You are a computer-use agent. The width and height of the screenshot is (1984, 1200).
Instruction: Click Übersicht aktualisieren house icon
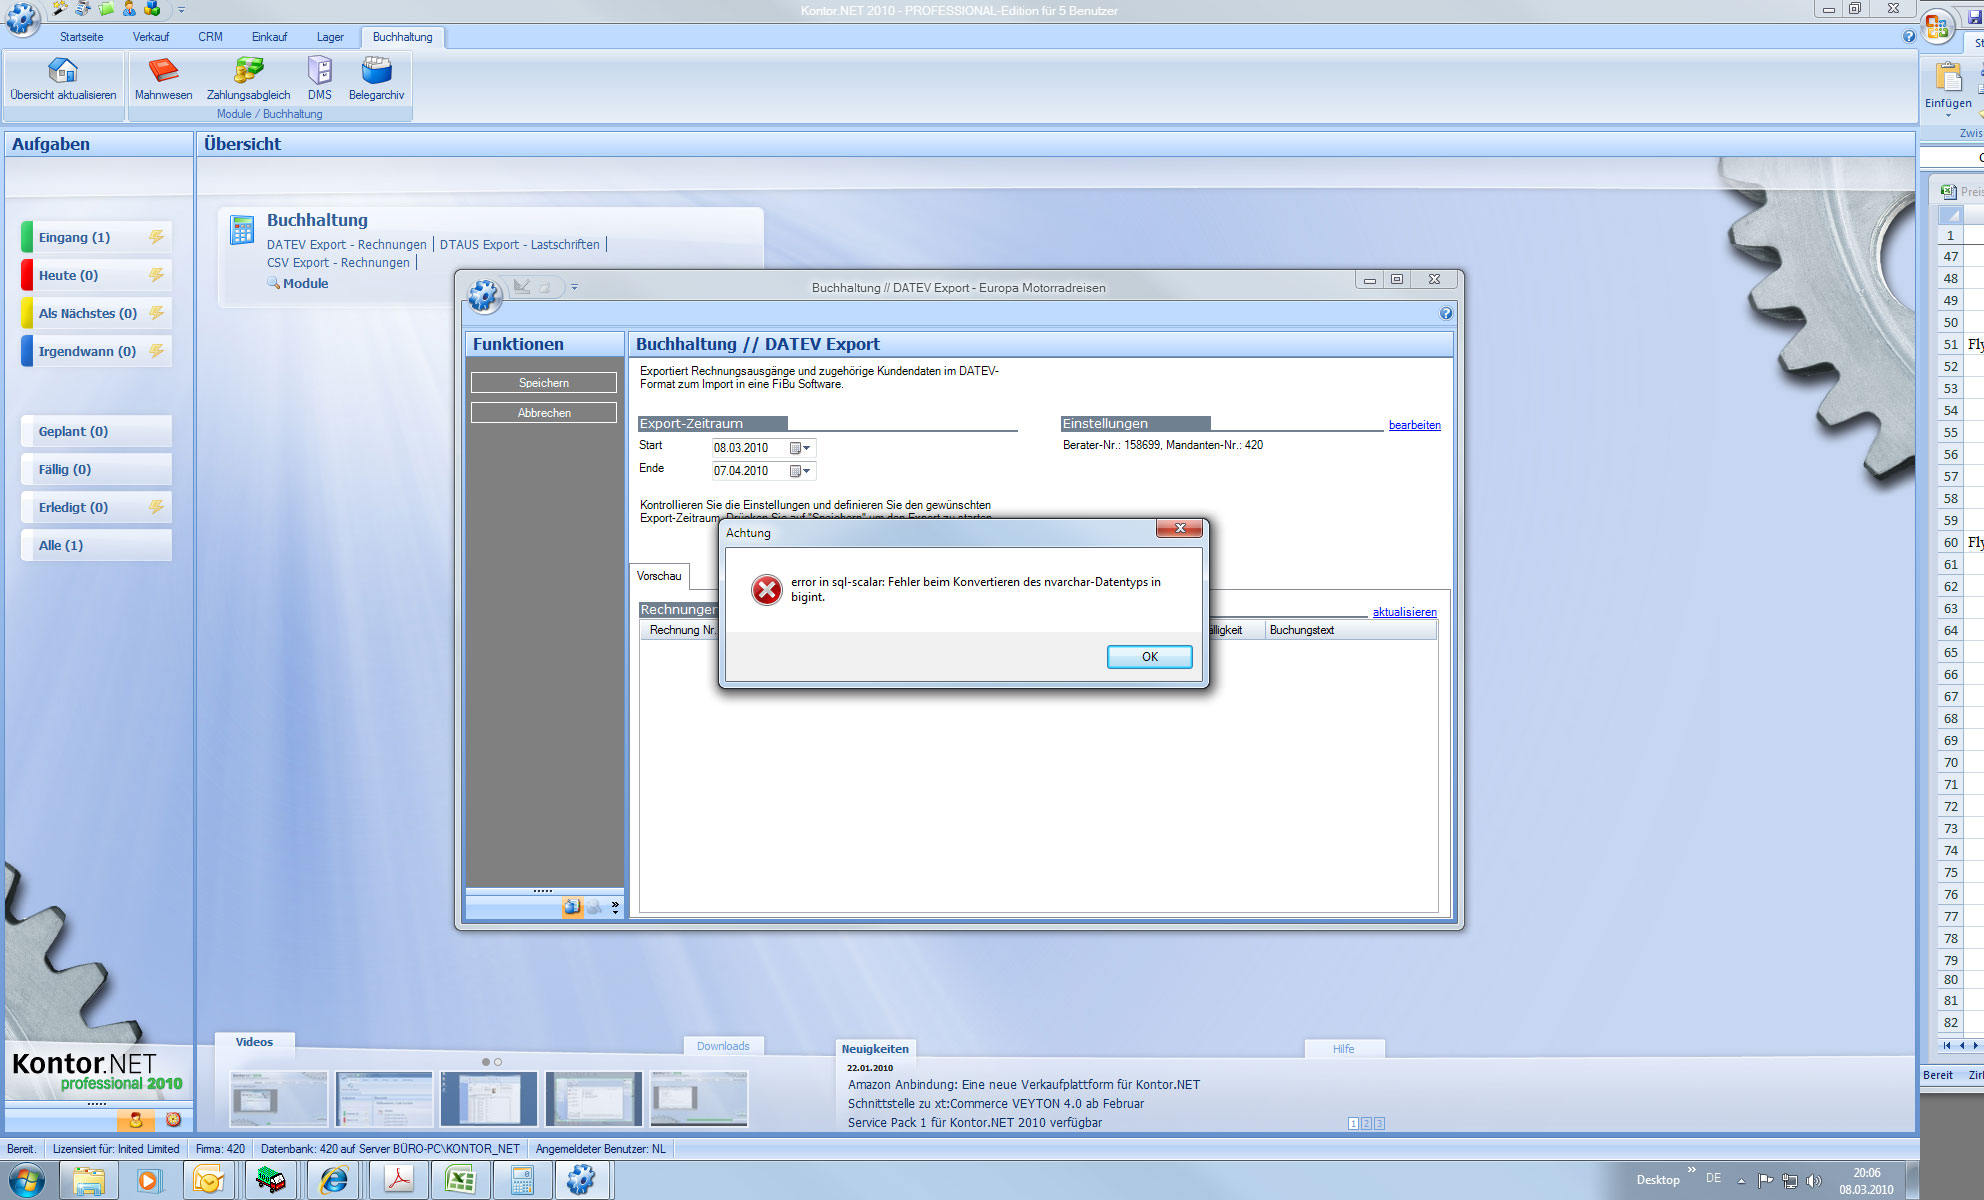pyautogui.click(x=63, y=72)
